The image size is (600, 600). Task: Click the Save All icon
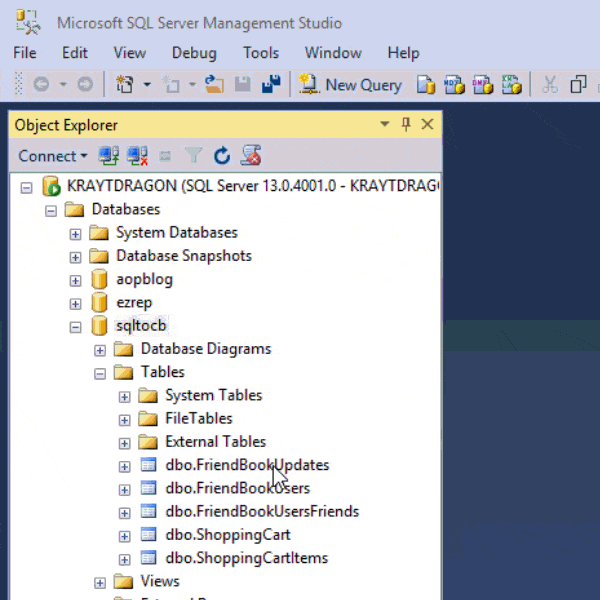271,84
